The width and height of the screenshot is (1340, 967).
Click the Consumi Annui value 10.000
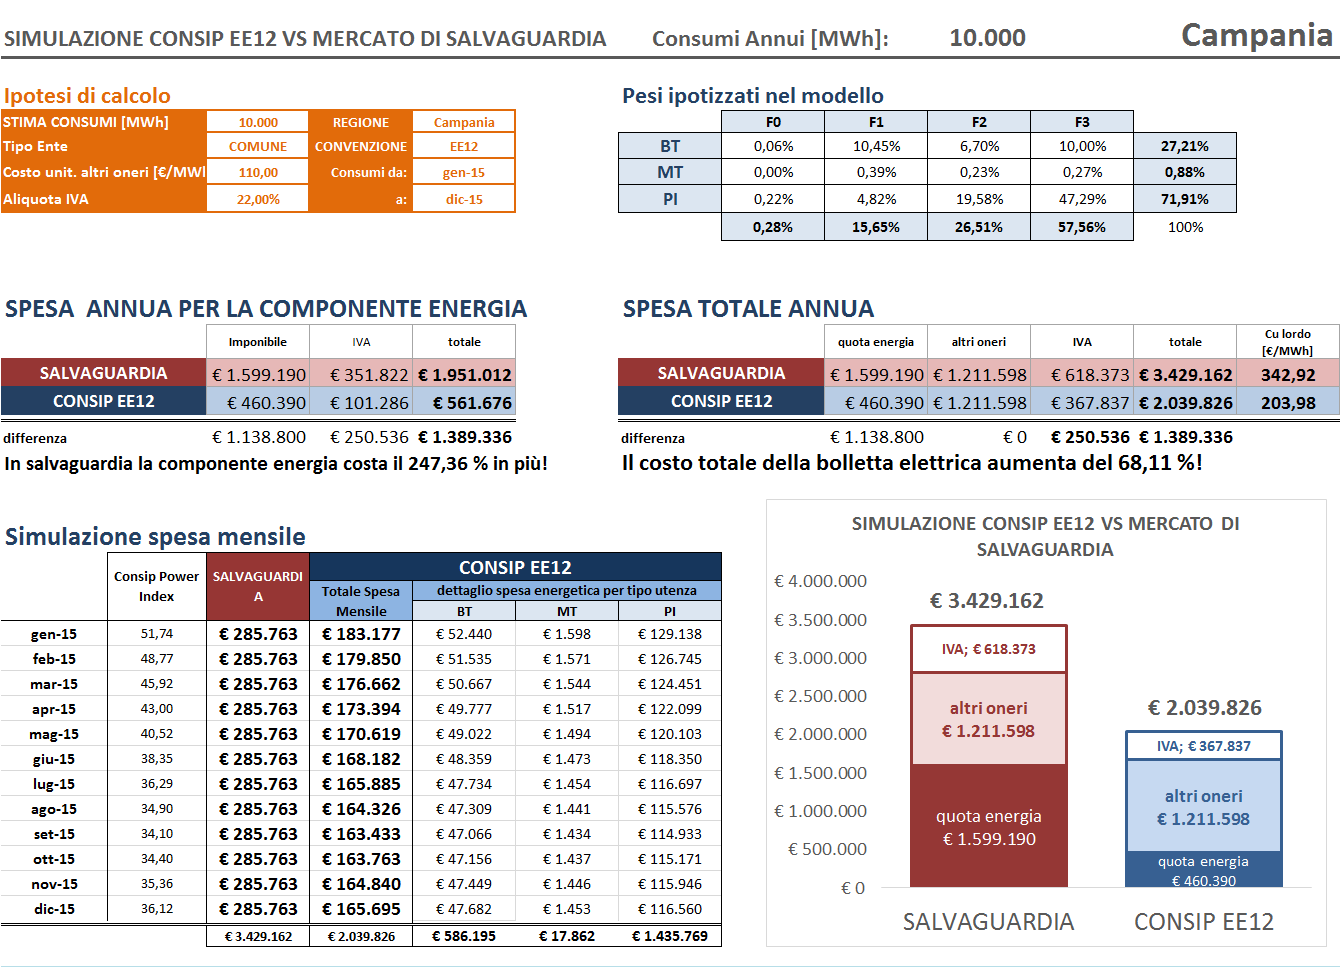987,38
